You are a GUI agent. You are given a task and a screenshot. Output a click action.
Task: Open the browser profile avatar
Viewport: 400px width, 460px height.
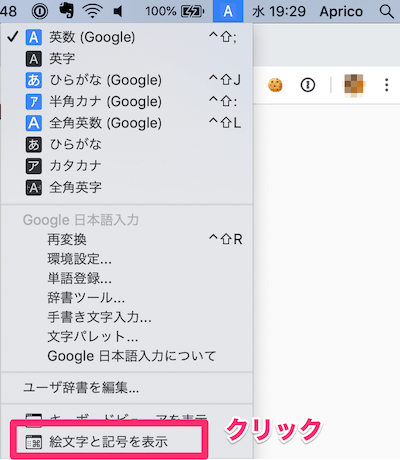354,85
